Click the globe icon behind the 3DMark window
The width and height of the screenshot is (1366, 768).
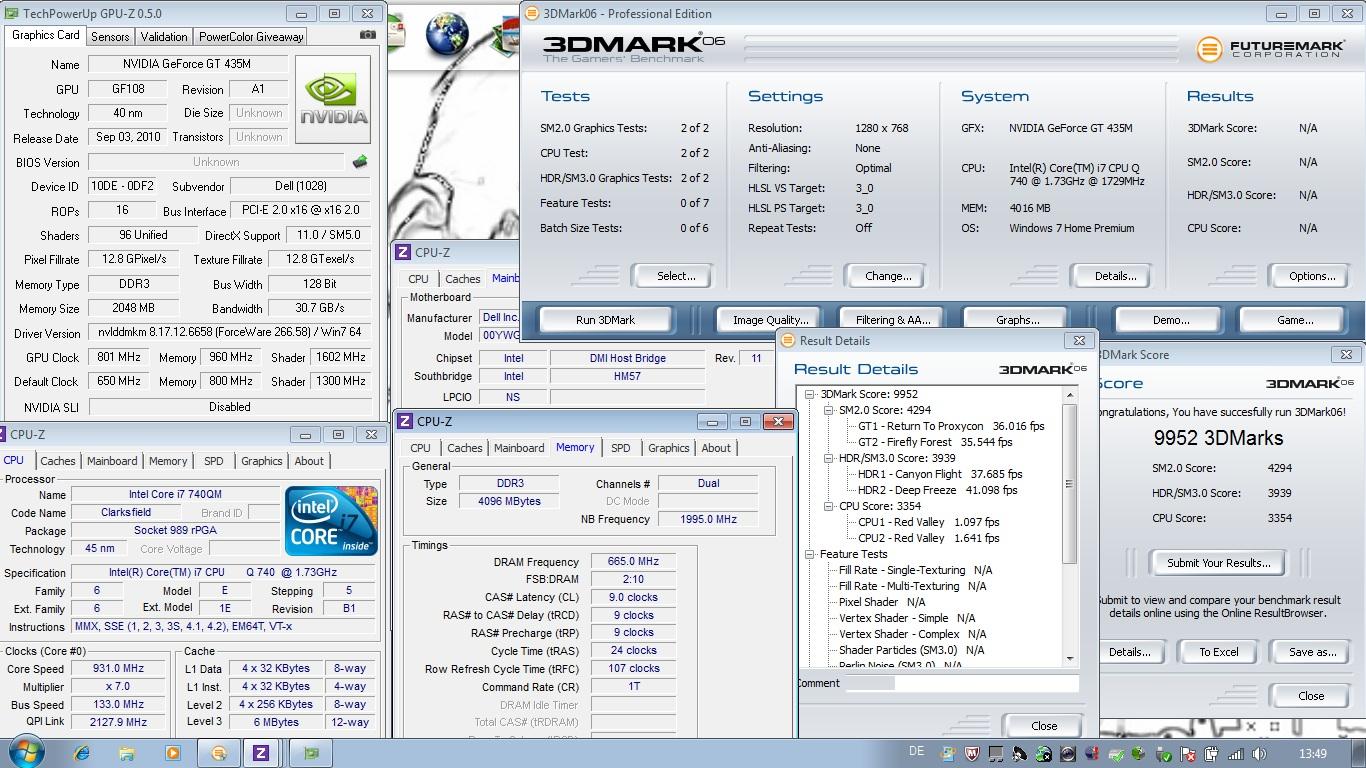click(447, 34)
